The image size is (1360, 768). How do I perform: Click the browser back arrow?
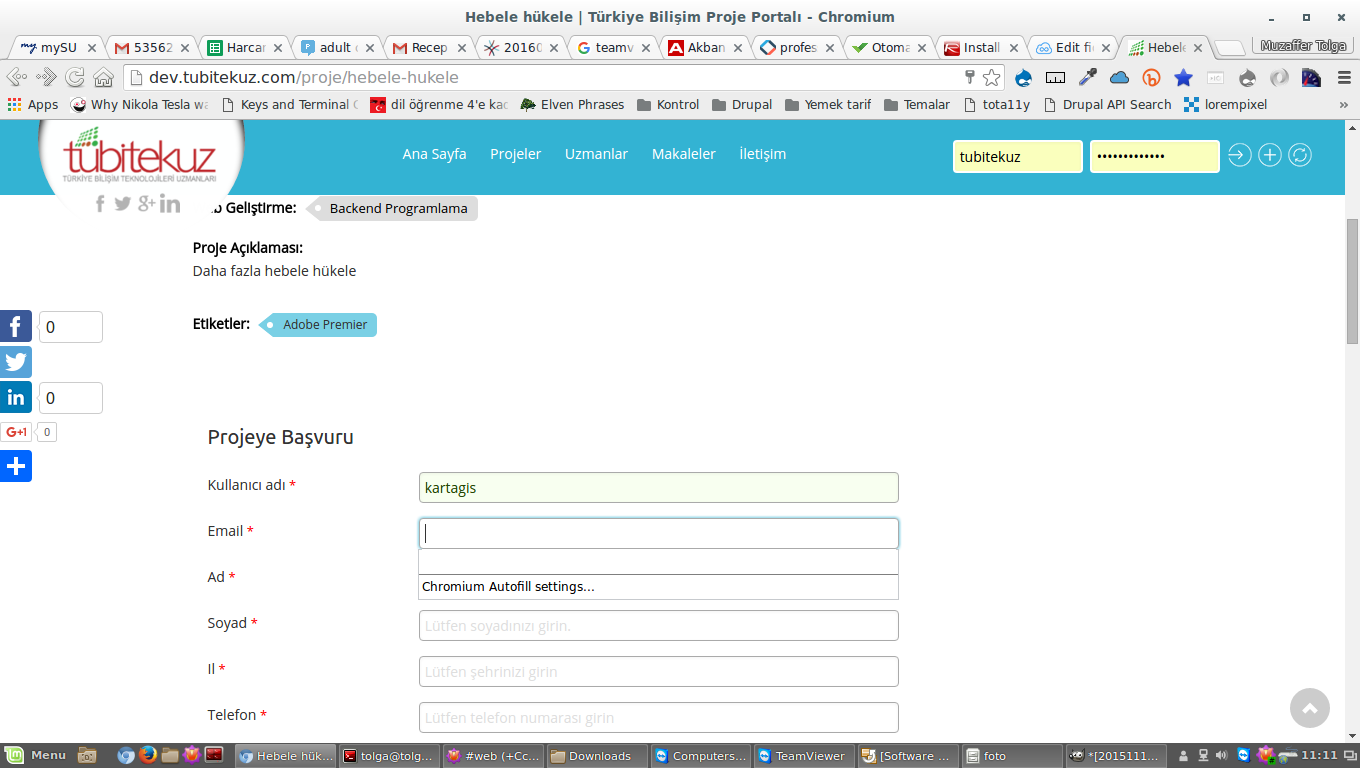16,77
